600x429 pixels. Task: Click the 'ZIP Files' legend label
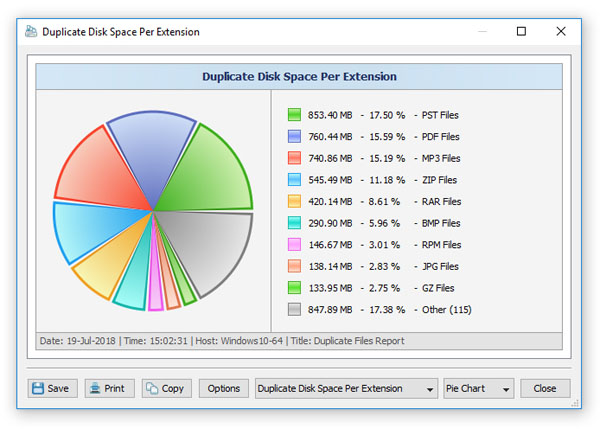[439, 180]
